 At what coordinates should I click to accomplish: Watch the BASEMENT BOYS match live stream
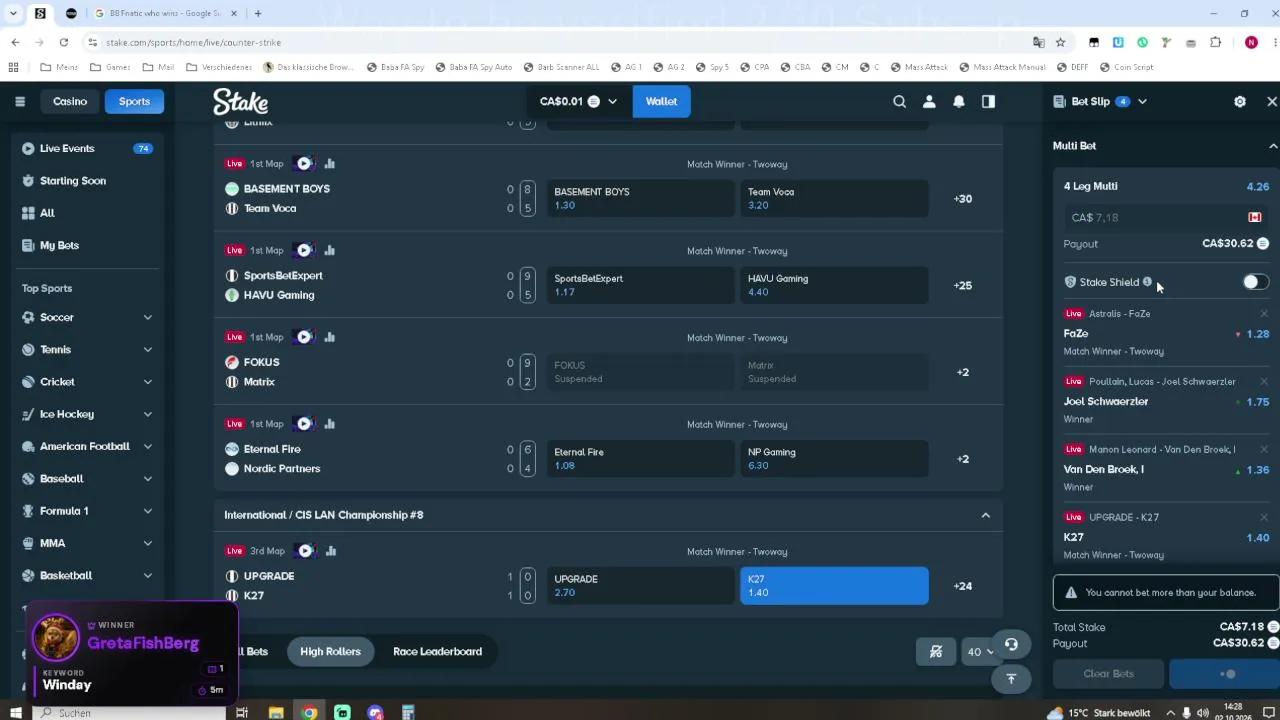[304, 163]
